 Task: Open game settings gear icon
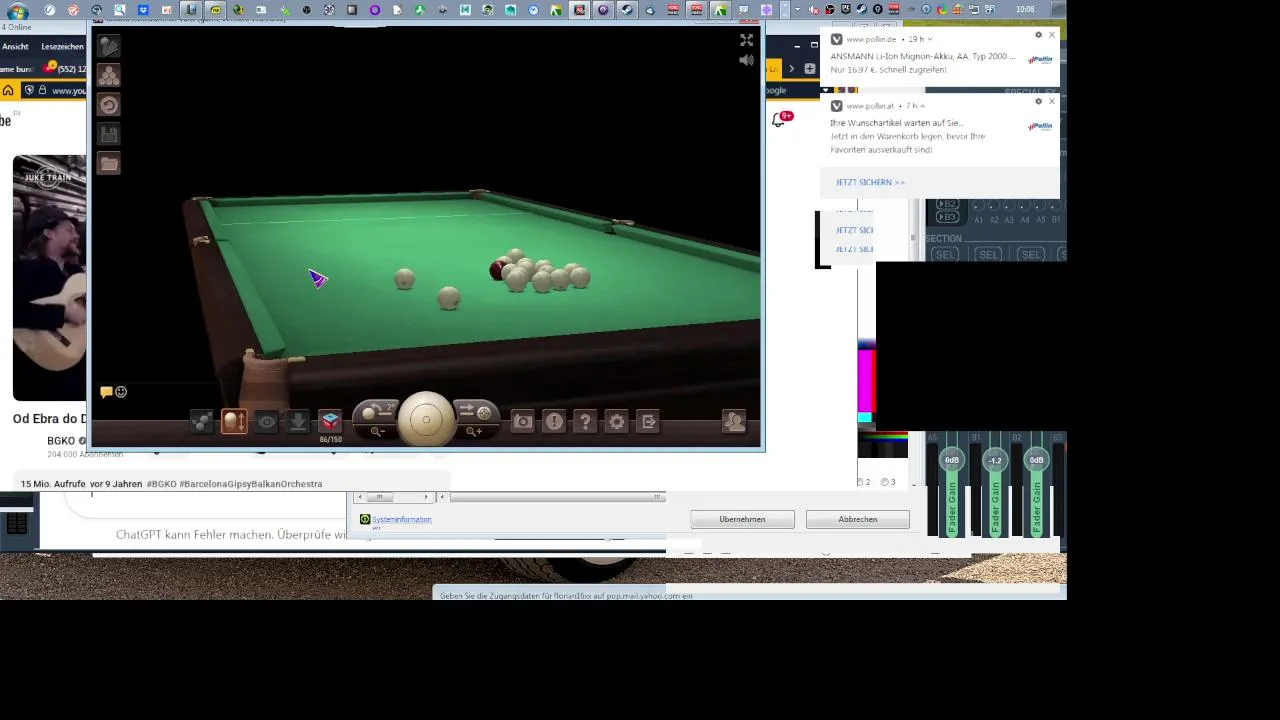click(x=617, y=422)
